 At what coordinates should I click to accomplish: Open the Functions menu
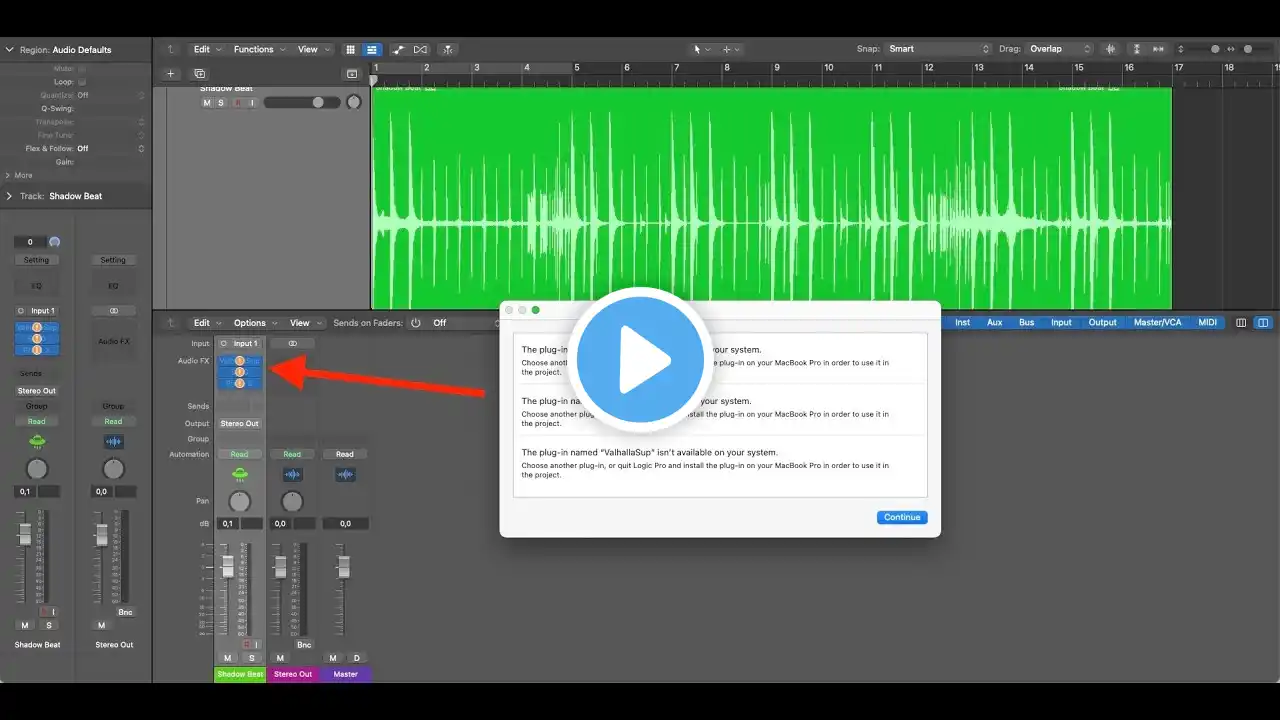pos(259,49)
